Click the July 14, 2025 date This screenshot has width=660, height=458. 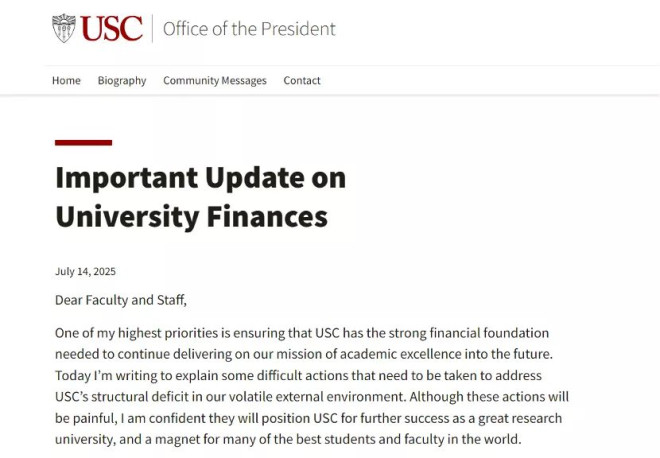(x=85, y=271)
